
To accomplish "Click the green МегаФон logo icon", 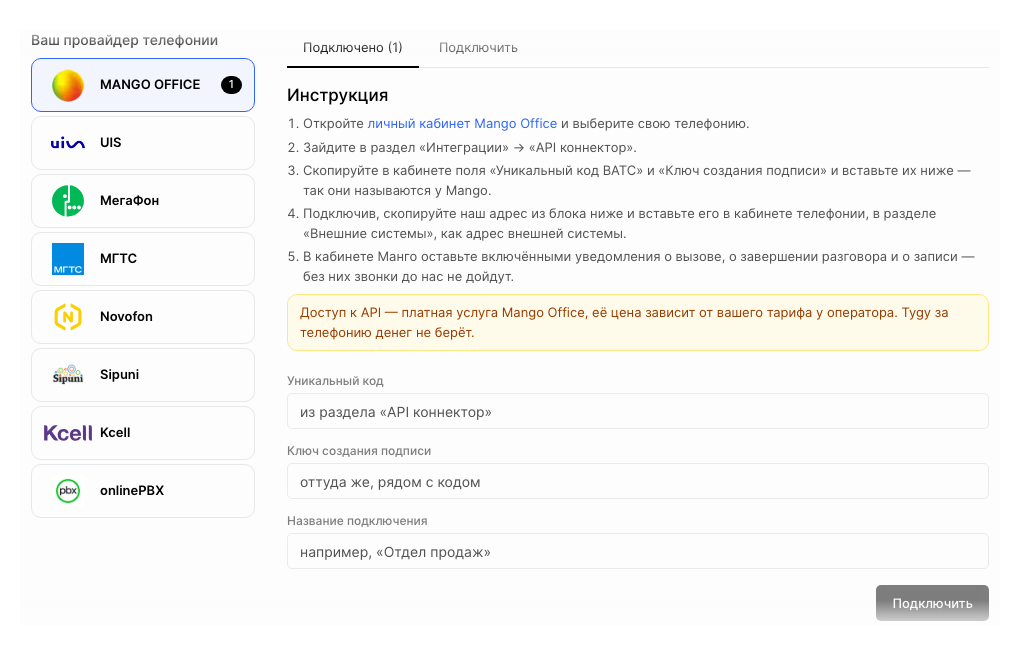I will tap(68, 201).
